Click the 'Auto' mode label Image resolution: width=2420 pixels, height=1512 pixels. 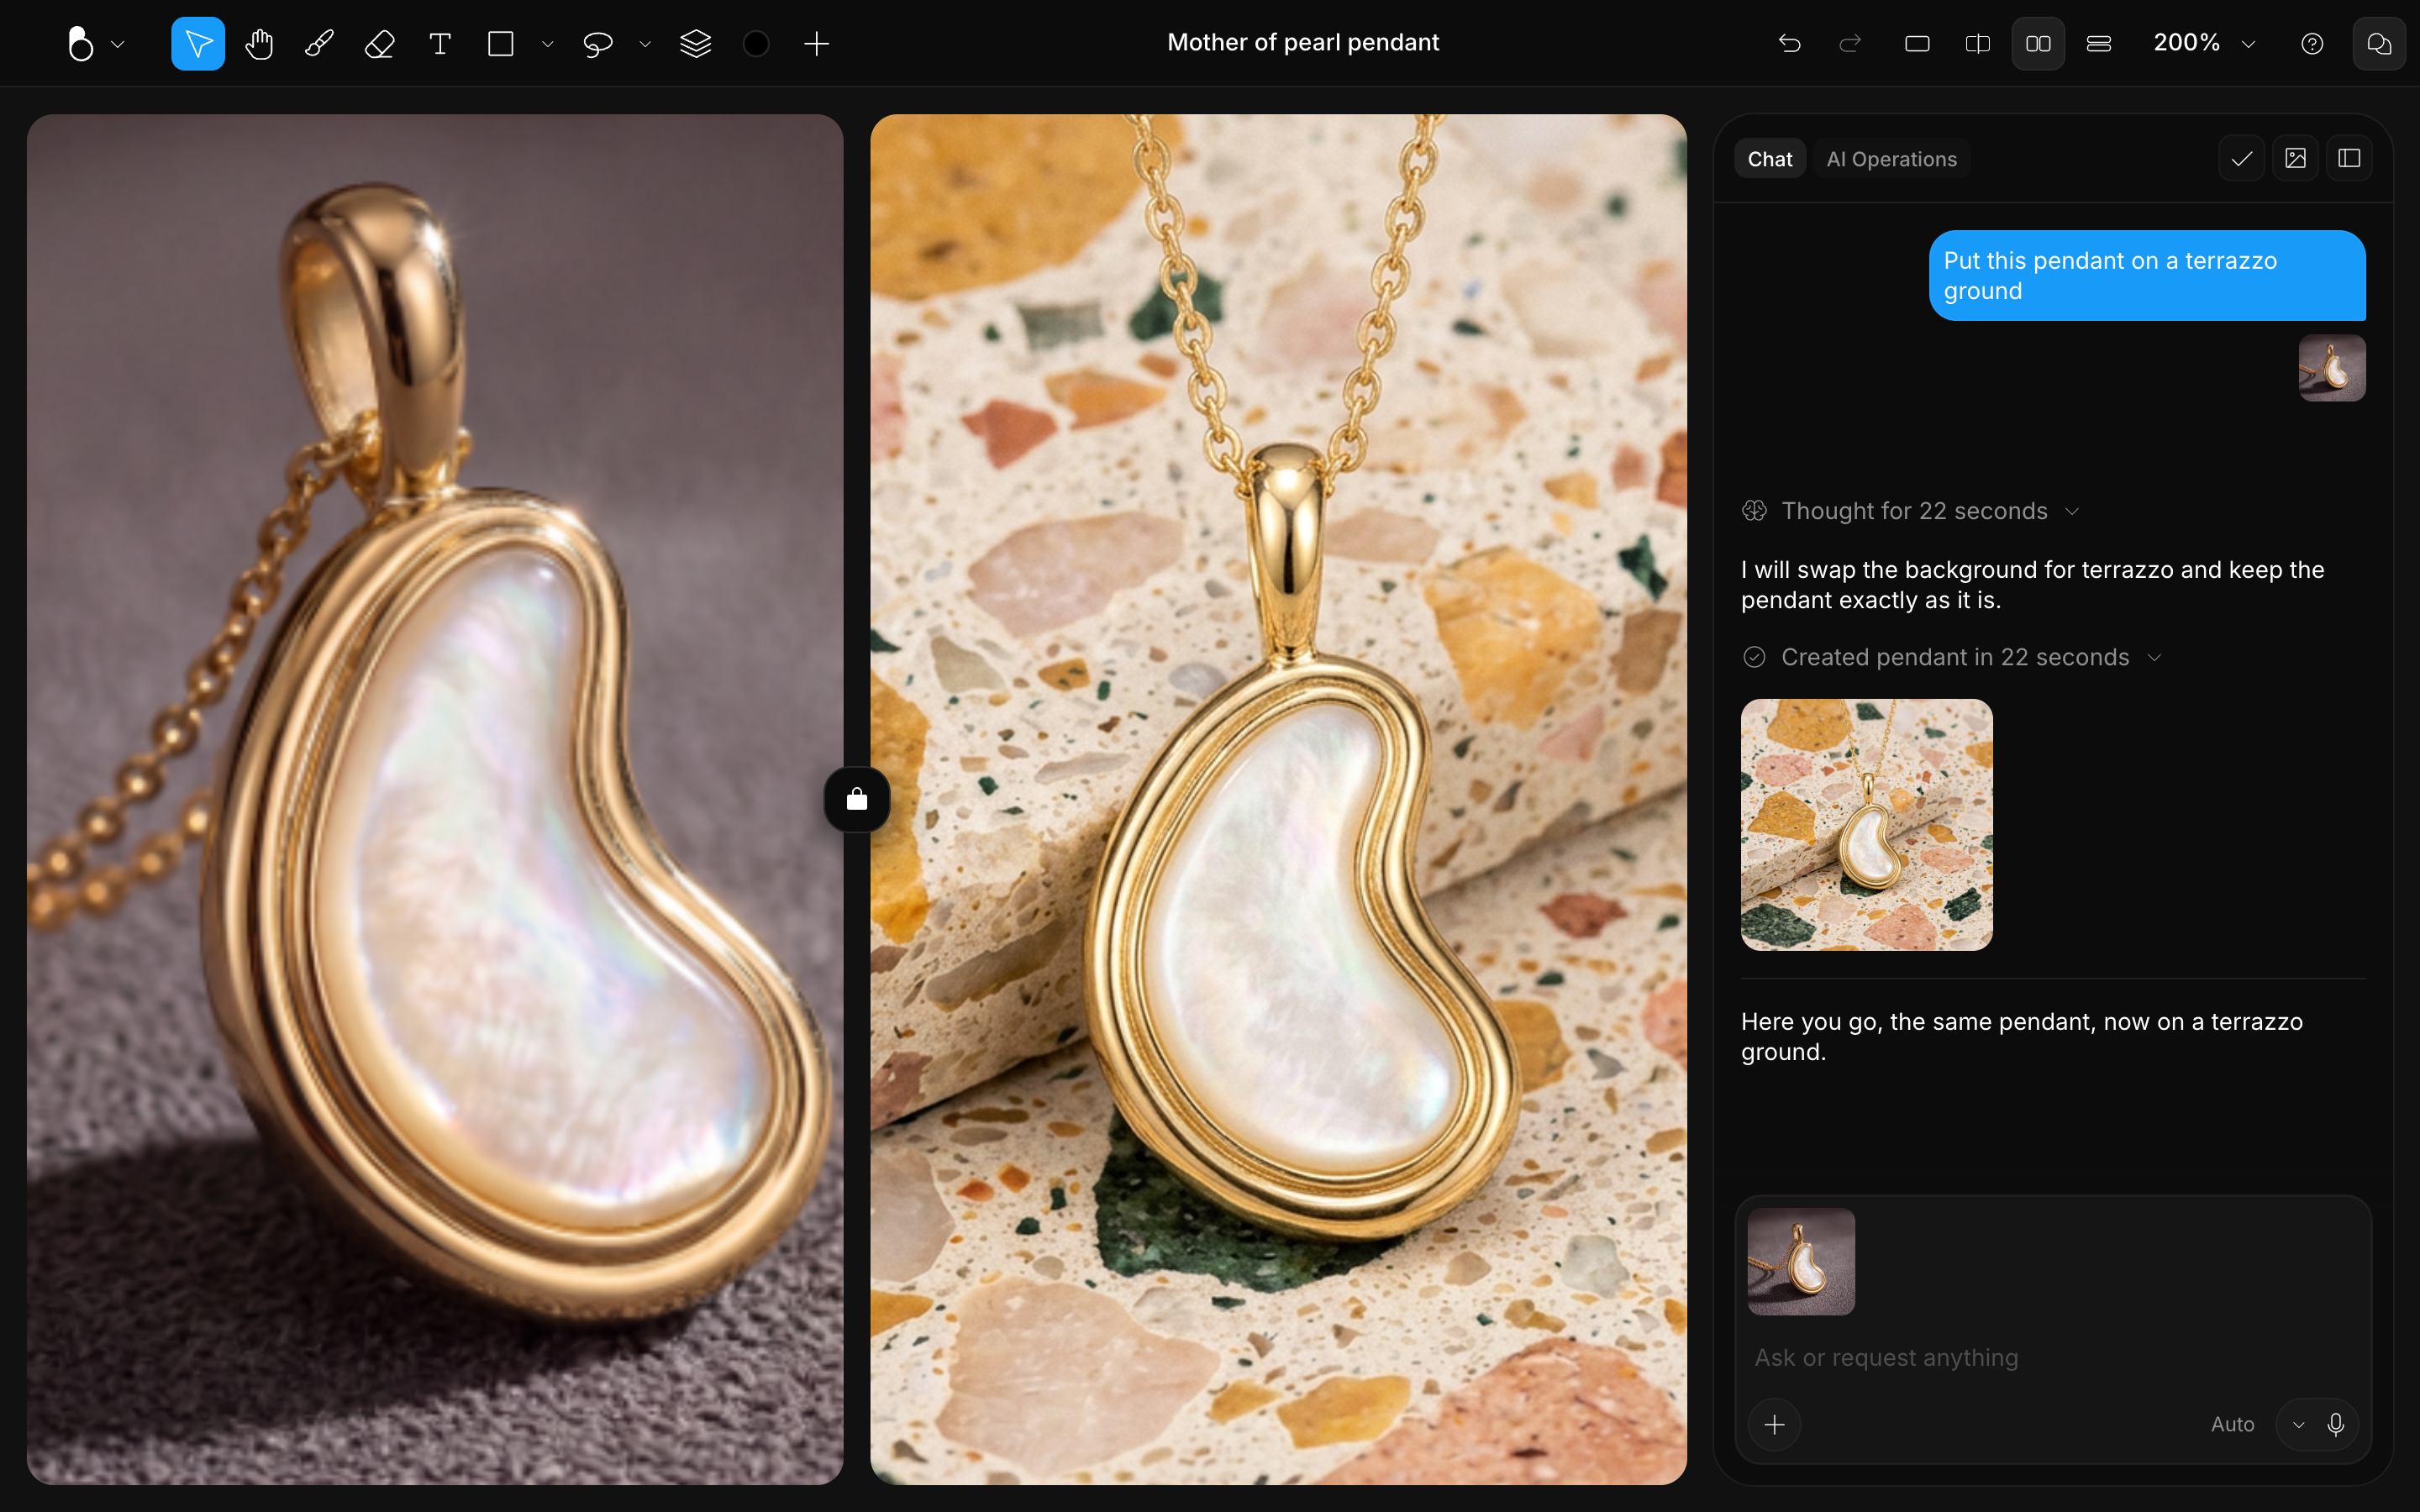click(x=2232, y=1424)
